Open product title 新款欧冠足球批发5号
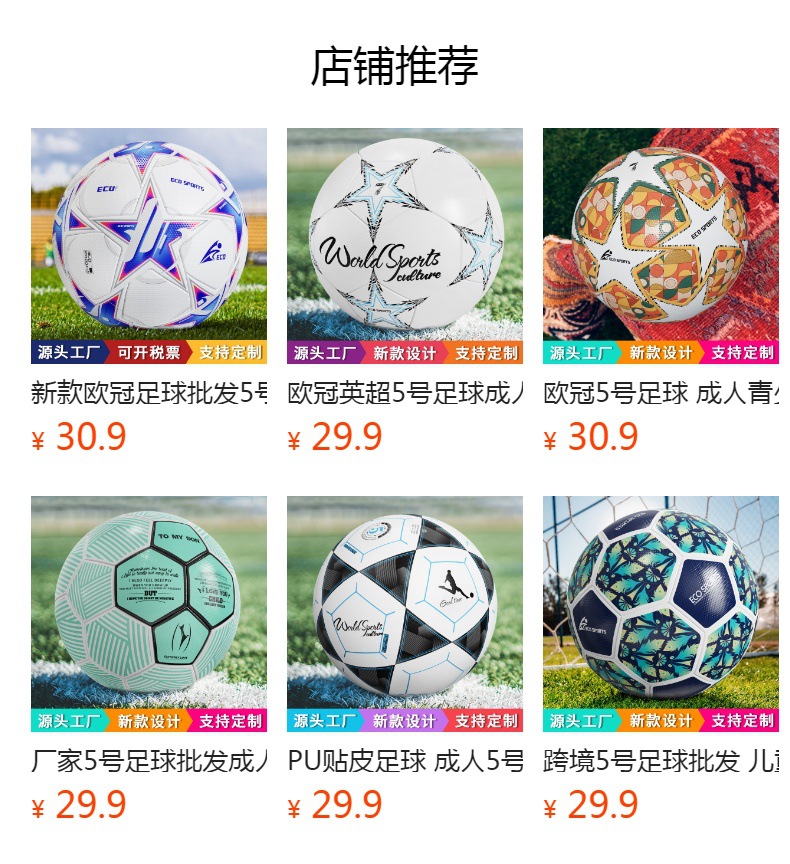This screenshot has width=790, height=864. tap(149, 393)
